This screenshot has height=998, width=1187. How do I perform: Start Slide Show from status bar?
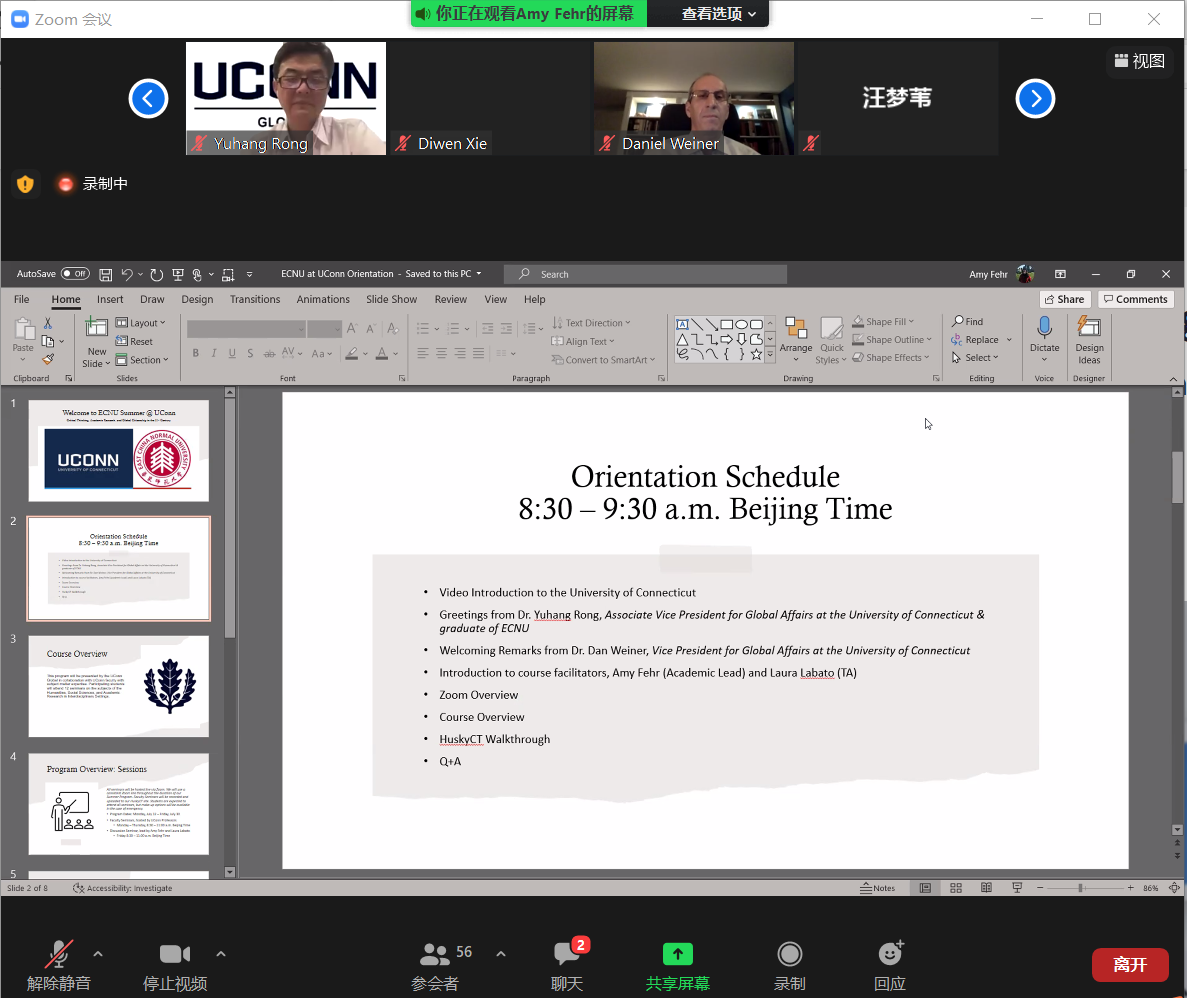click(1017, 888)
